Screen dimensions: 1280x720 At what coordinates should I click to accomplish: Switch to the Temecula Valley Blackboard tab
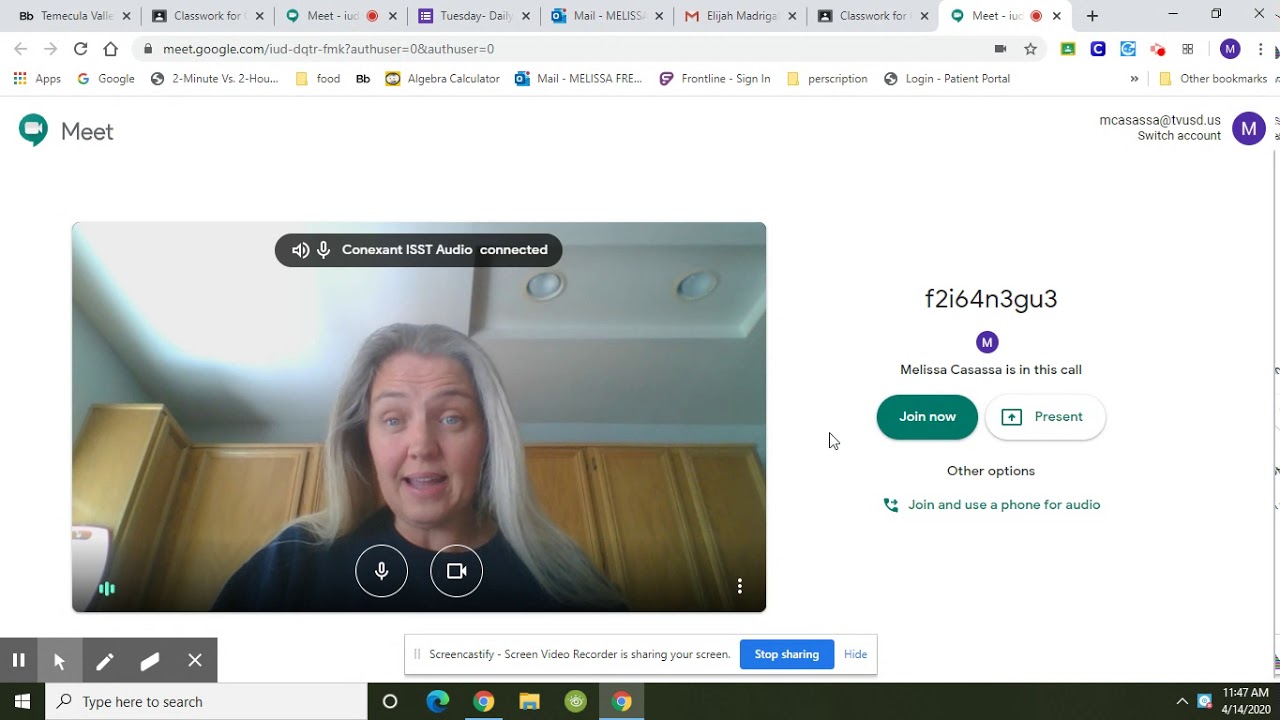[x=75, y=16]
